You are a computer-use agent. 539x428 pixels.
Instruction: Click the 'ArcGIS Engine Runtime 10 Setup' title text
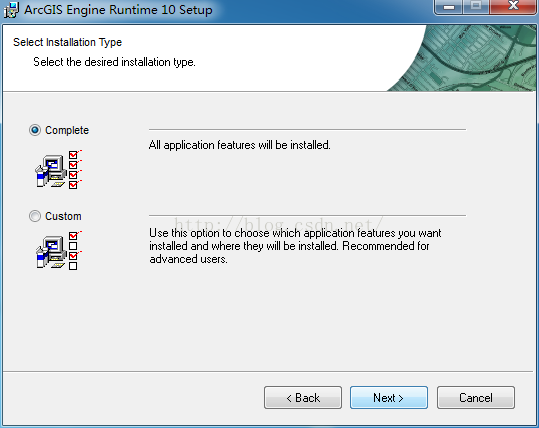click(x=118, y=10)
